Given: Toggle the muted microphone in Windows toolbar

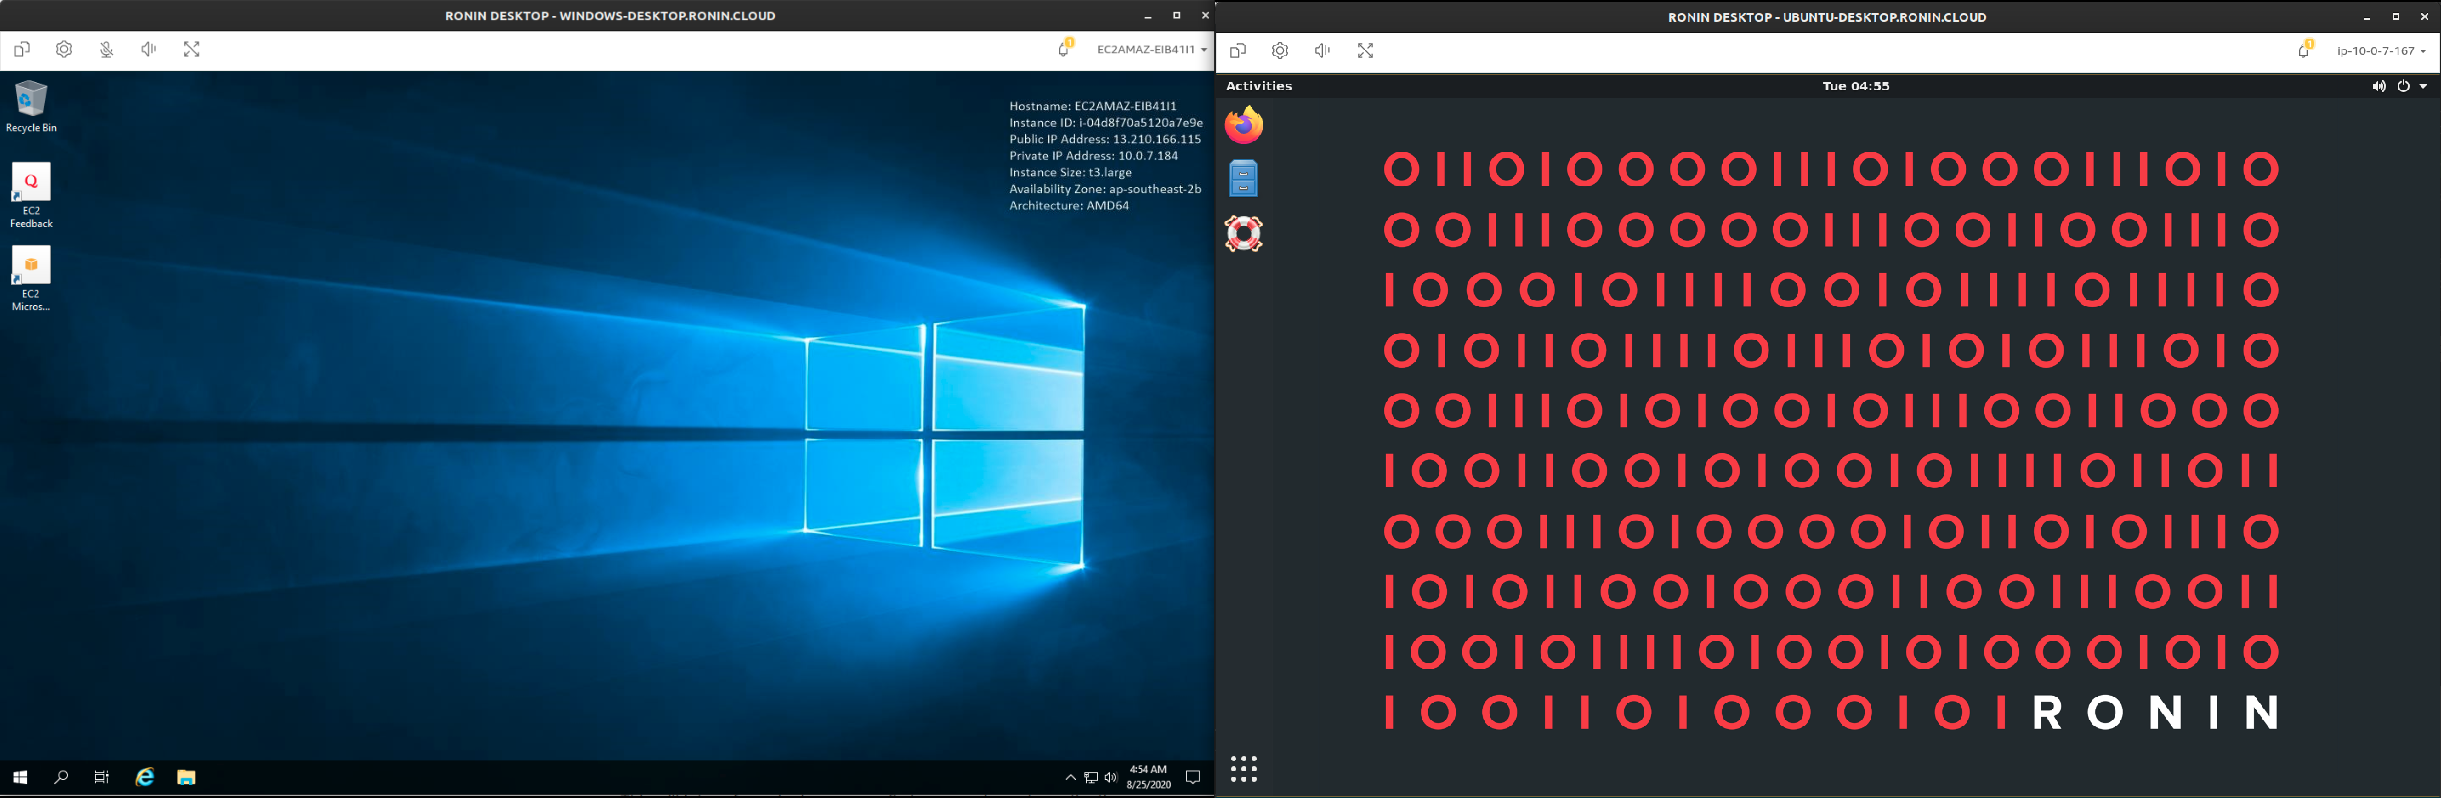Looking at the screenshot, I should tap(107, 49).
